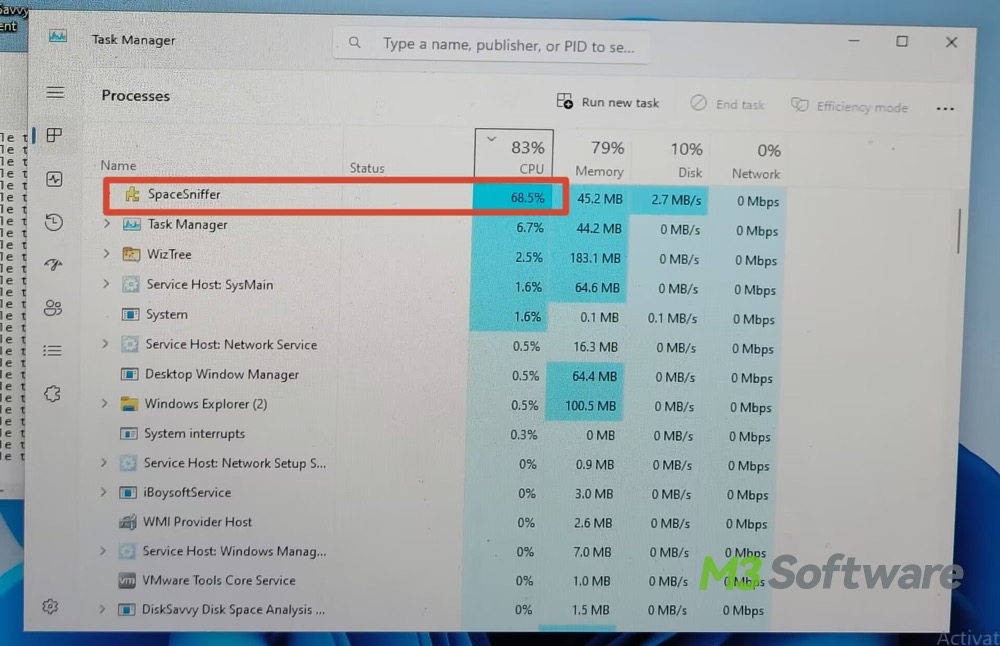The width and height of the screenshot is (1000, 646).
Task: Expand the WizTree process group
Action: (x=107, y=254)
